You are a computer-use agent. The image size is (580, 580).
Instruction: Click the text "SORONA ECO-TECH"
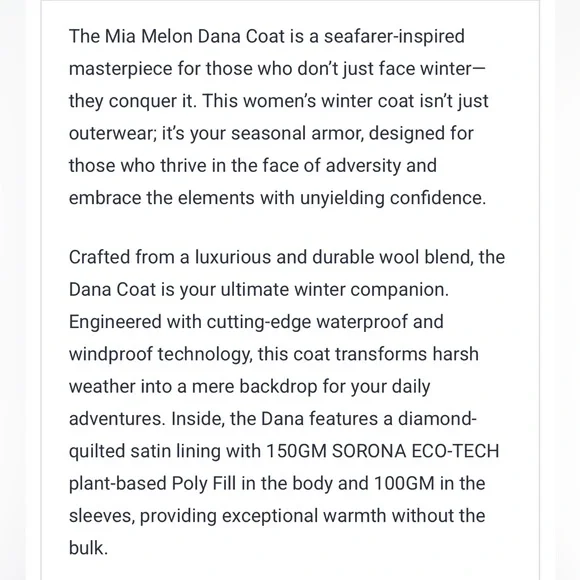pyautogui.click(x=416, y=451)
